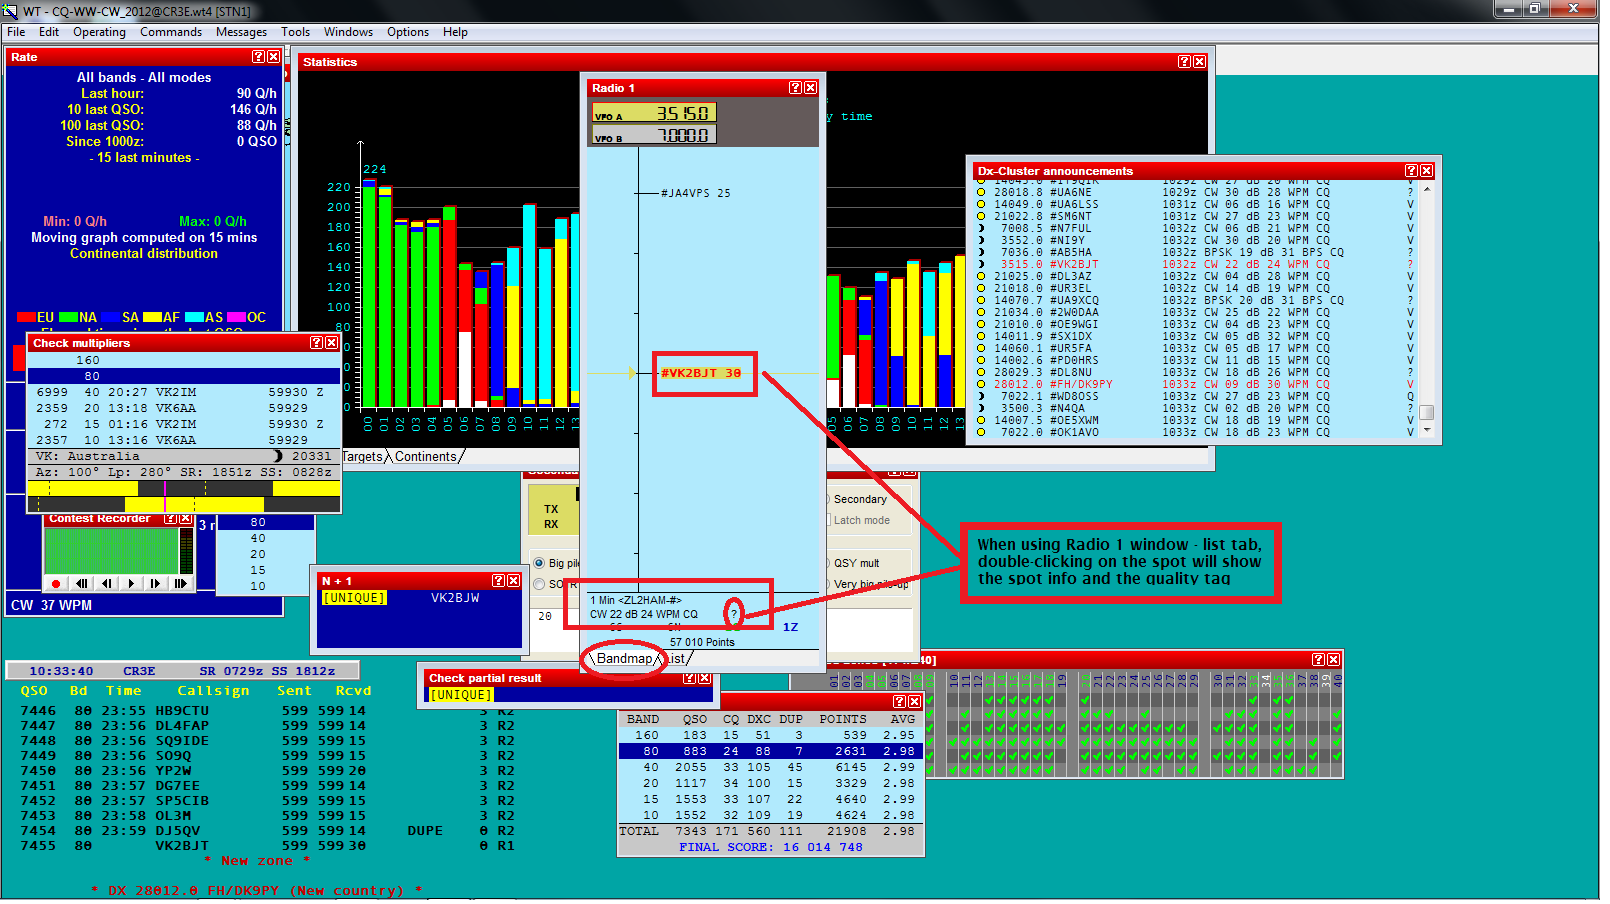Select the Secondary radio option
1610x904 pixels.
(858, 499)
